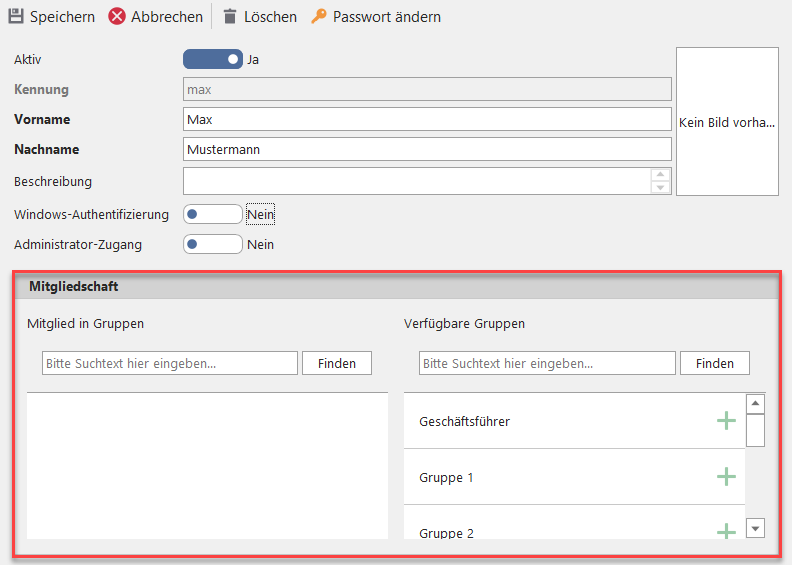The width and height of the screenshot is (792, 565).
Task: Focus the Nachname text field
Action: [427, 150]
